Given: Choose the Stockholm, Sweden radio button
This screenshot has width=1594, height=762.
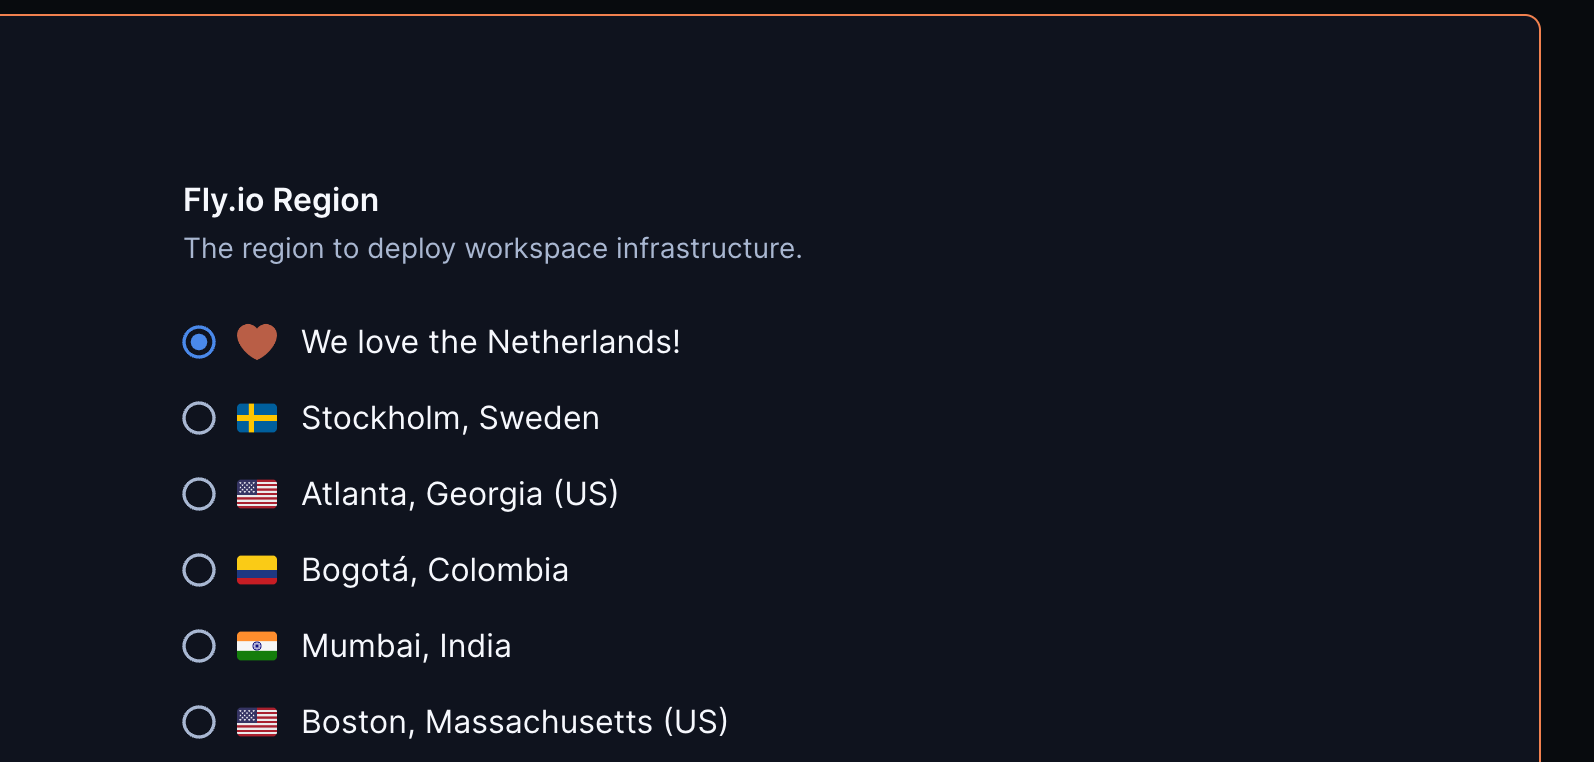Looking at the screenshot, I should (199, 418).
